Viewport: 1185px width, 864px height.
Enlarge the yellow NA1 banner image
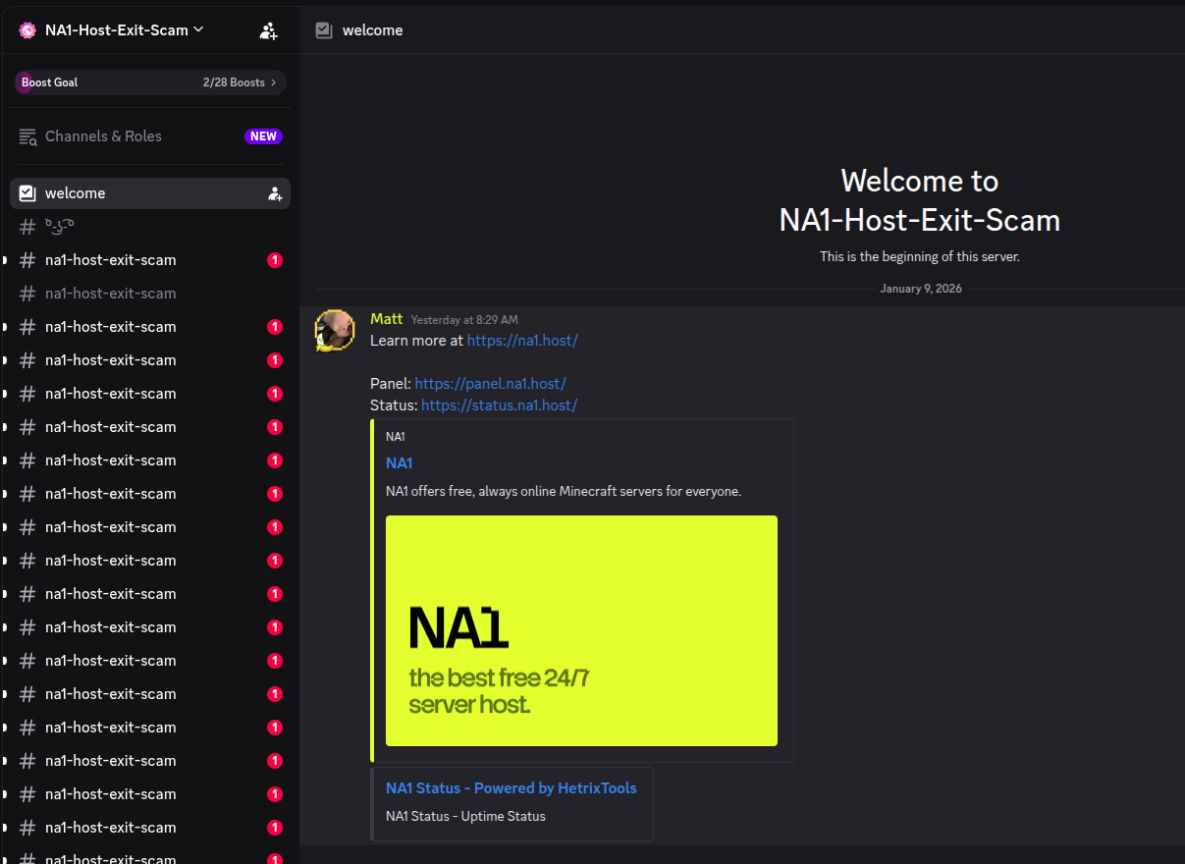(581, 630)
